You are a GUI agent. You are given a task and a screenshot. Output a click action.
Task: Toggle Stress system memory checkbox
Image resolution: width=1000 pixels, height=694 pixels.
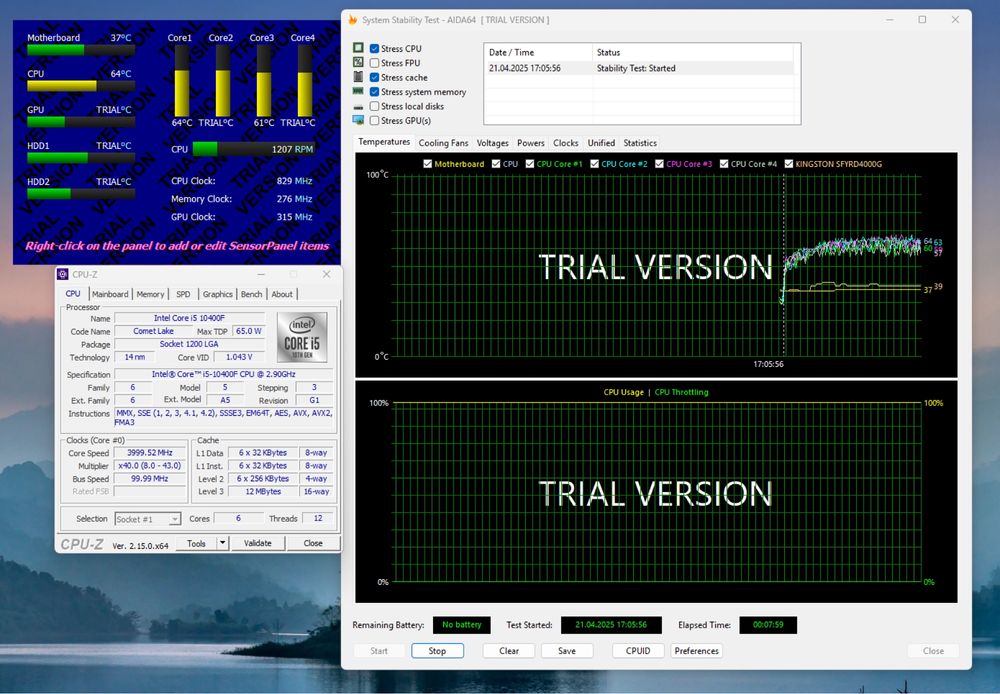[x=374, y=92]
